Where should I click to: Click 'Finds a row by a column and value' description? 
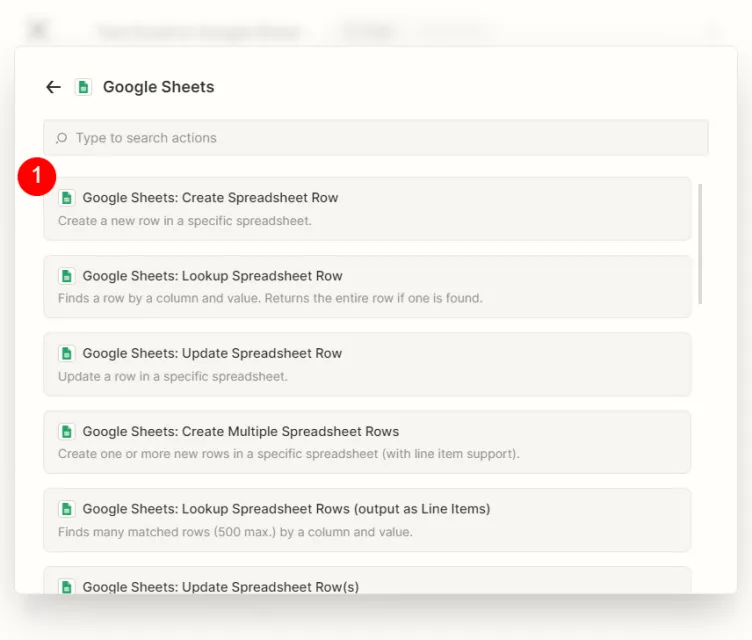click(x=270, y=298)
